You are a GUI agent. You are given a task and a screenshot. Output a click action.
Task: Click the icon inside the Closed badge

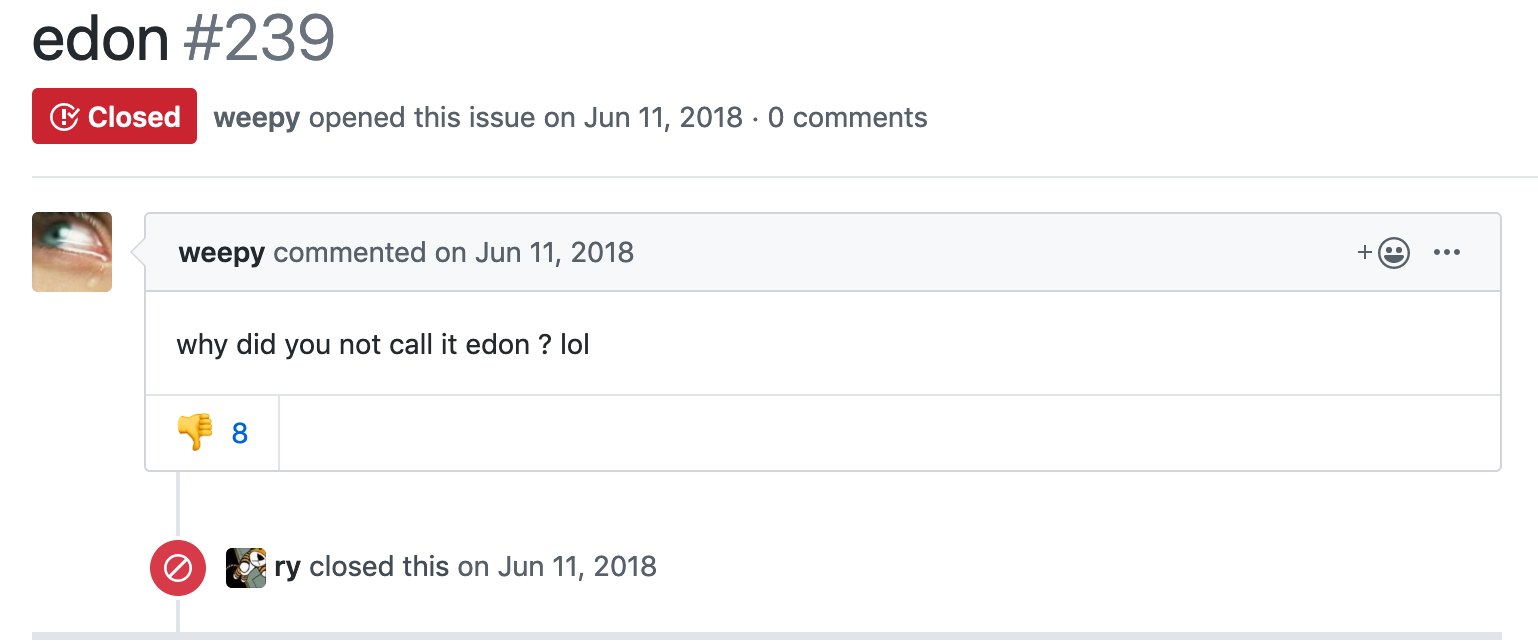65,117
